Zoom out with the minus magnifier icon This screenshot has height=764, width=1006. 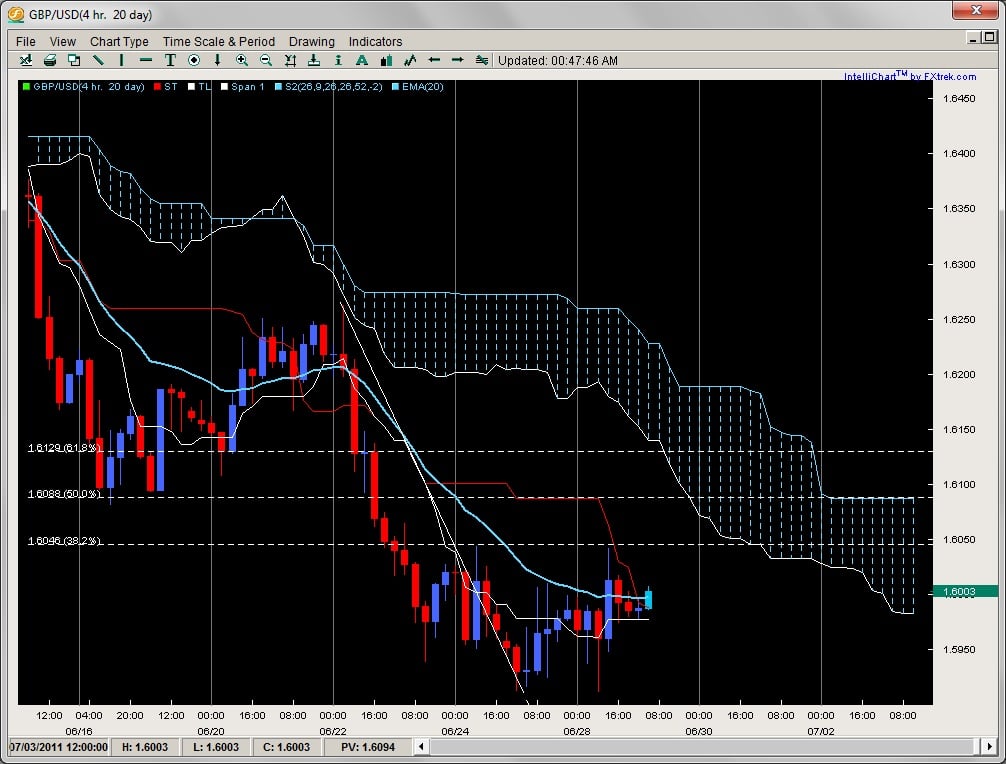pyautogui.click(x=266, y=60)
